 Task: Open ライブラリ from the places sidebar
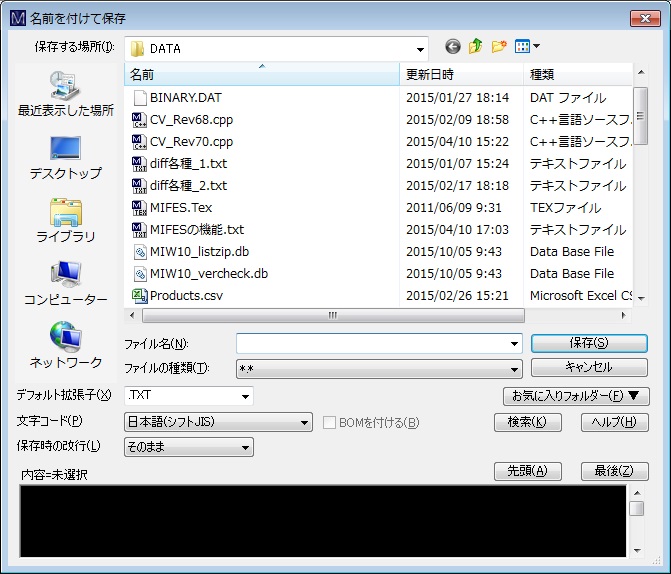(x=66, y=222)
